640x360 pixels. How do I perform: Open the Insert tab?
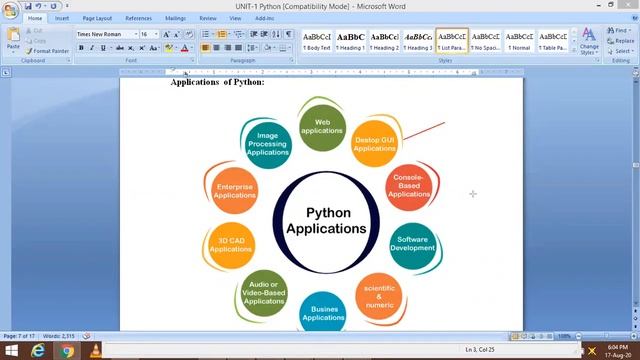62,18
